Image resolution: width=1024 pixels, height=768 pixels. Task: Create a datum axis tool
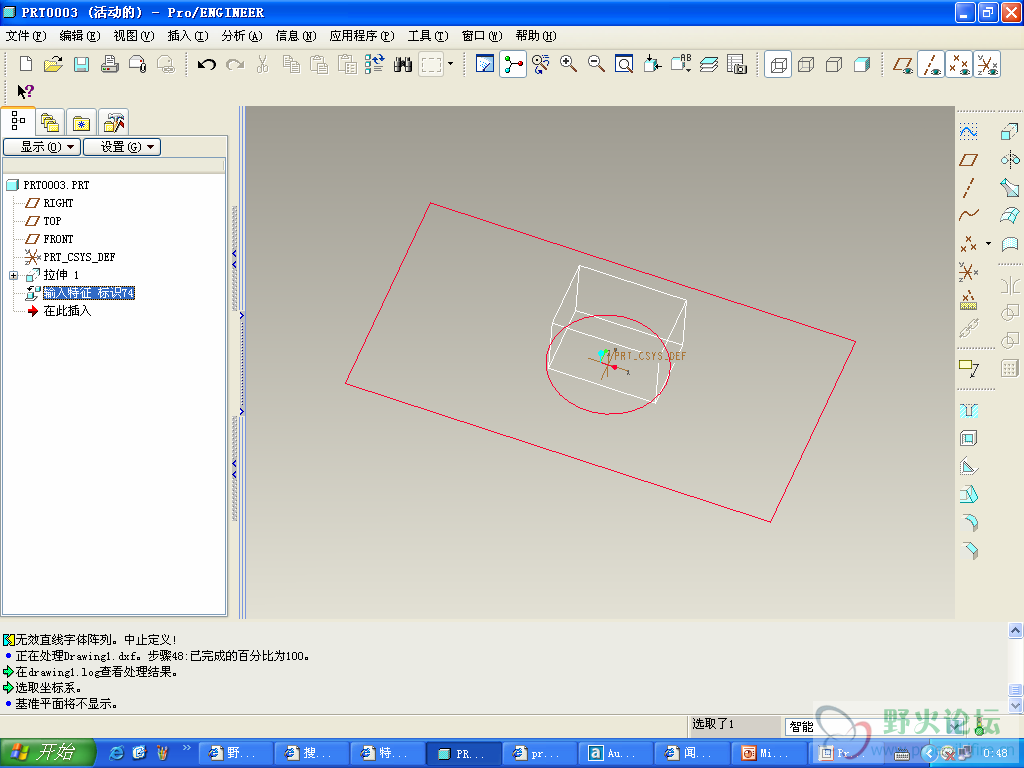pyautogui.click(x=968, y=187)
